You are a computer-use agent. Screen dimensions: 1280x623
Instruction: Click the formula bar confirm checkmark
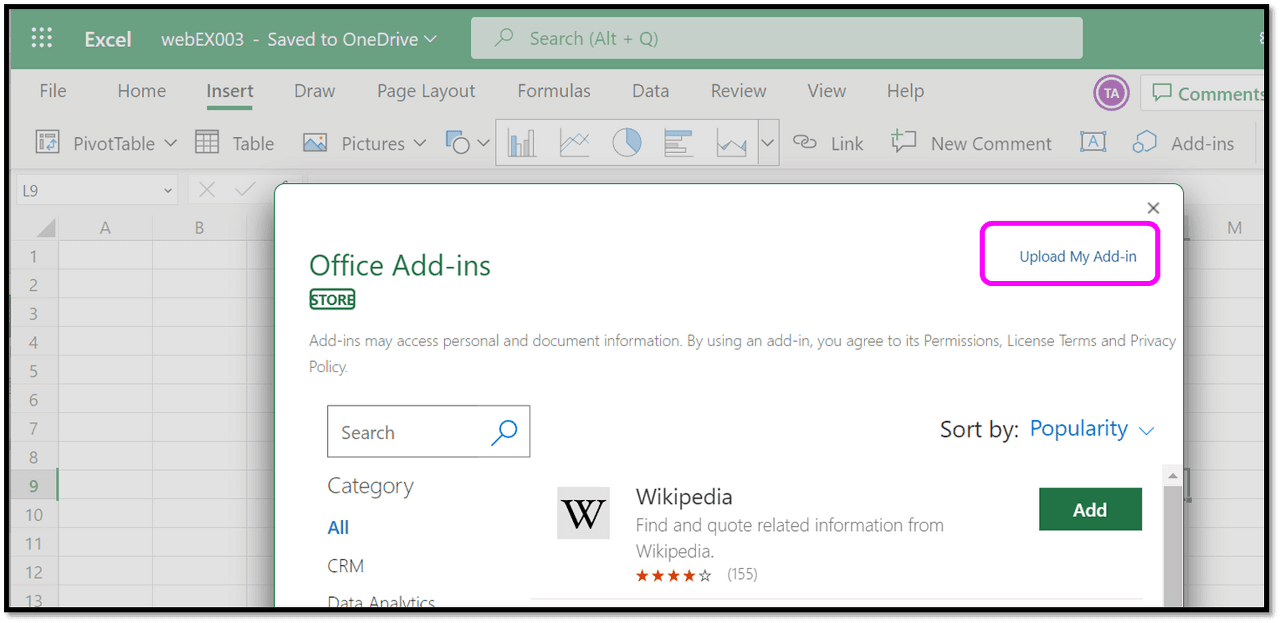244,190
